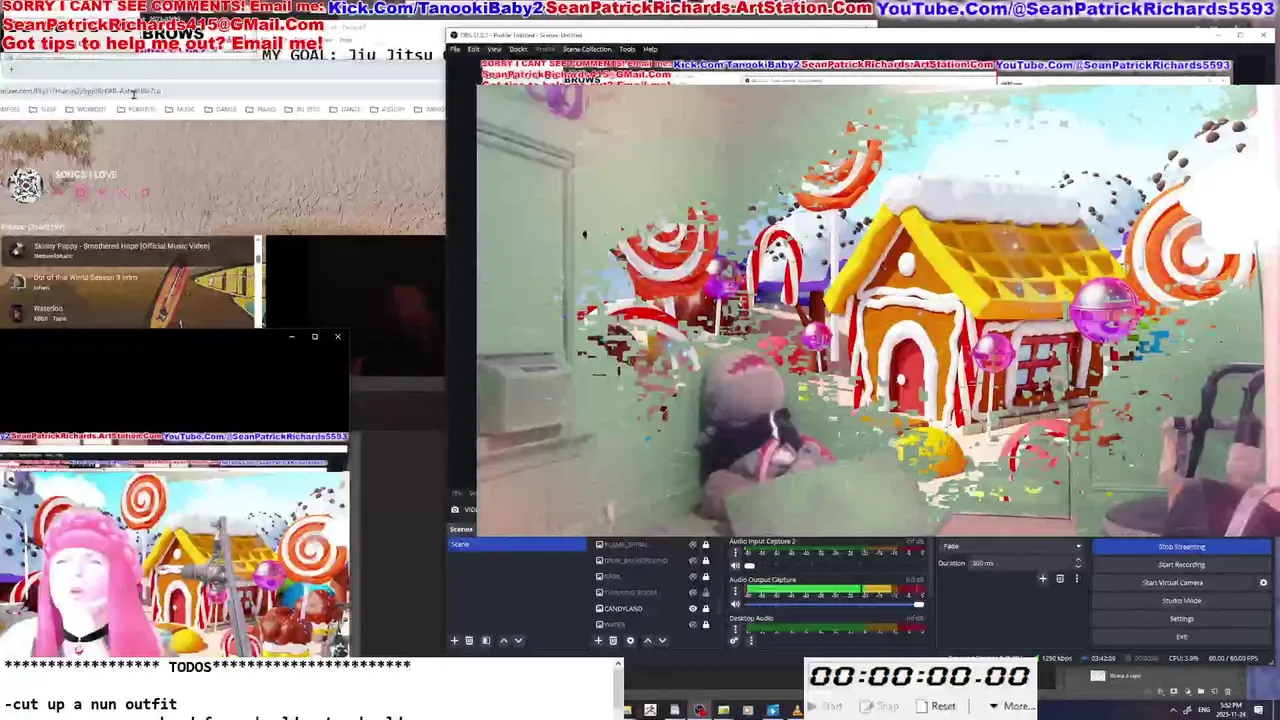The width and height of the screenshot is (1280, 720).
Task: Enable Studio Mode button
Action: pyautogui.click(x=1181, y=601)
